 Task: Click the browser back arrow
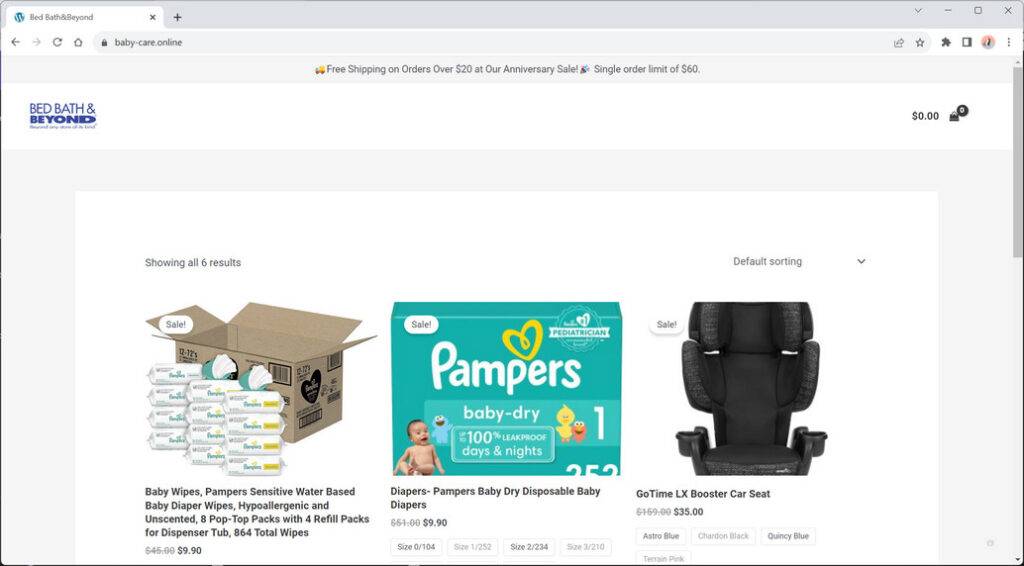16,42
